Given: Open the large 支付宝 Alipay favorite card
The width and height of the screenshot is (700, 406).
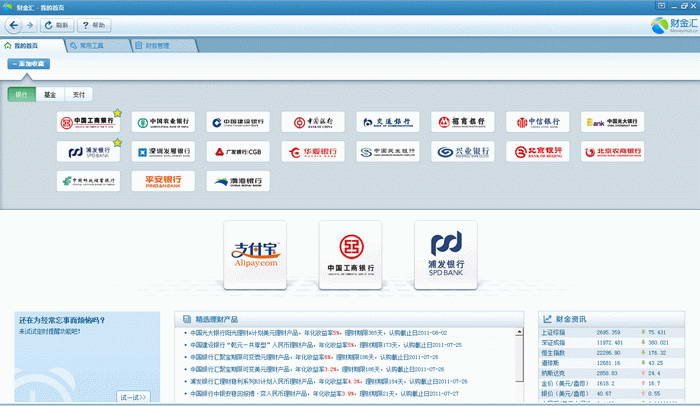Looking at the screenshot, I should point(255,255).
